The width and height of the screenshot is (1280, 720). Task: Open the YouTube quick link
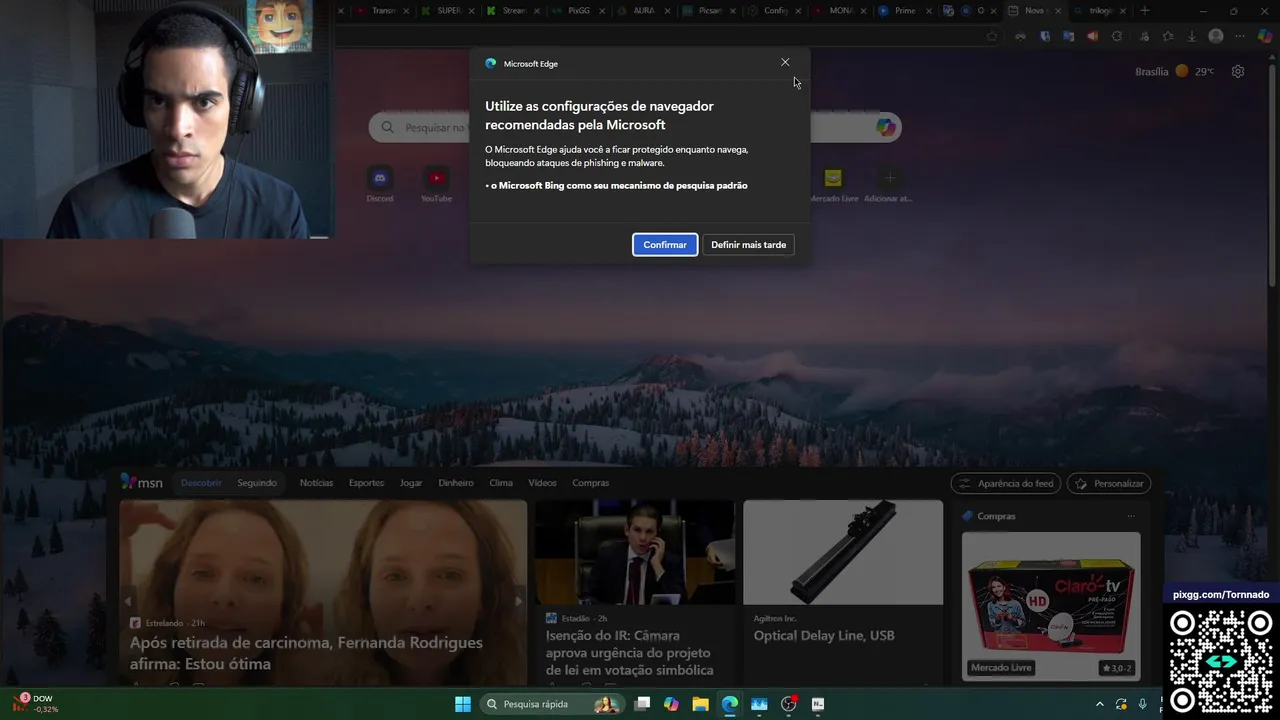point(436,184)
